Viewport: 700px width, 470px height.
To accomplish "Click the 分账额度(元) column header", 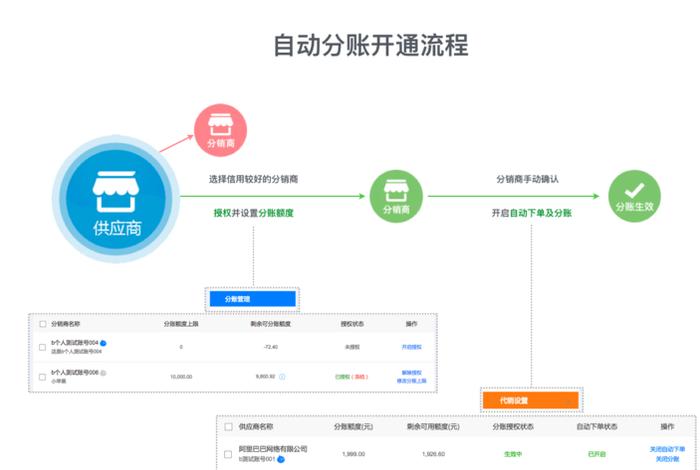I will pyautogui.click(x=354, y=427).
